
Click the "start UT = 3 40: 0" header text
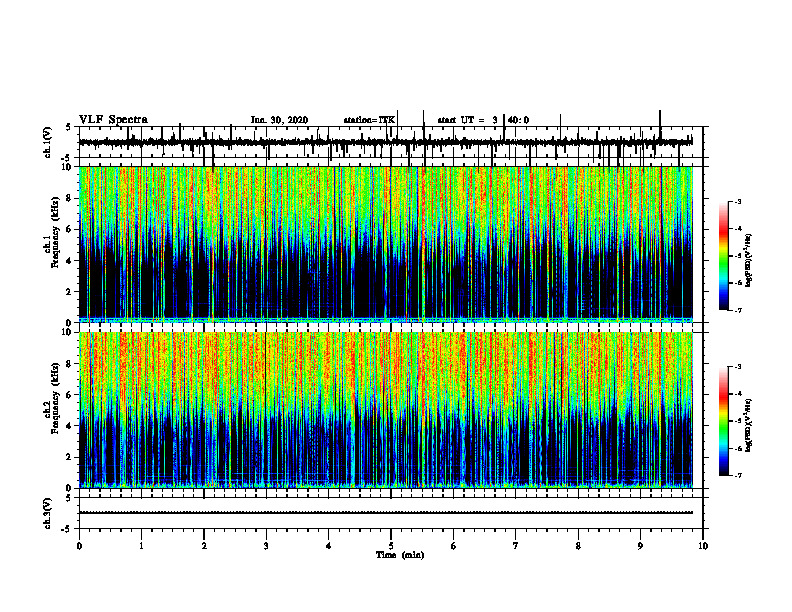click(483, 120)
